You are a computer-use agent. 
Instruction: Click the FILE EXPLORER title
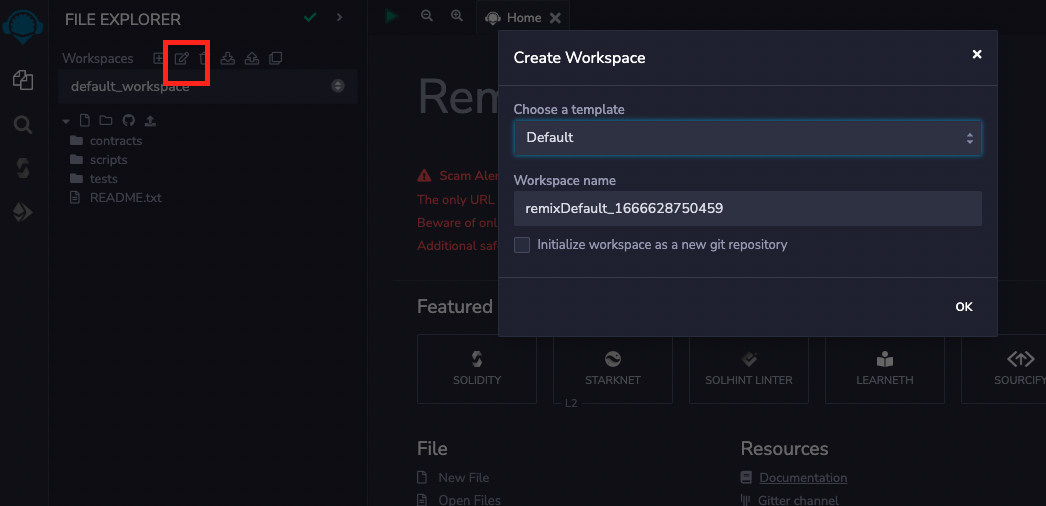[123, 20]
